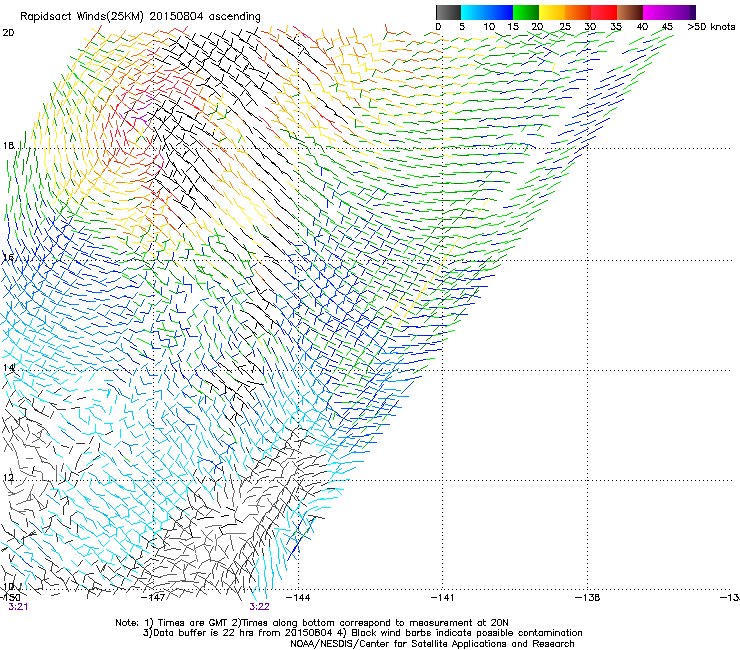Click the '12' latitude axis label
The height and width of the screenshot is (650, 740).
8,478
